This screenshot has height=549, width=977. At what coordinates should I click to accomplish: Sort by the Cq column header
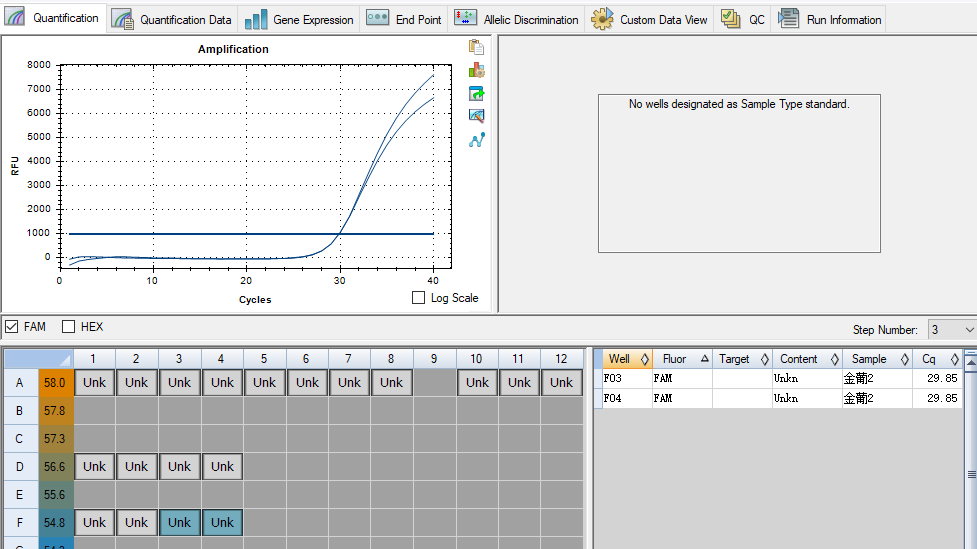point(937,359)
